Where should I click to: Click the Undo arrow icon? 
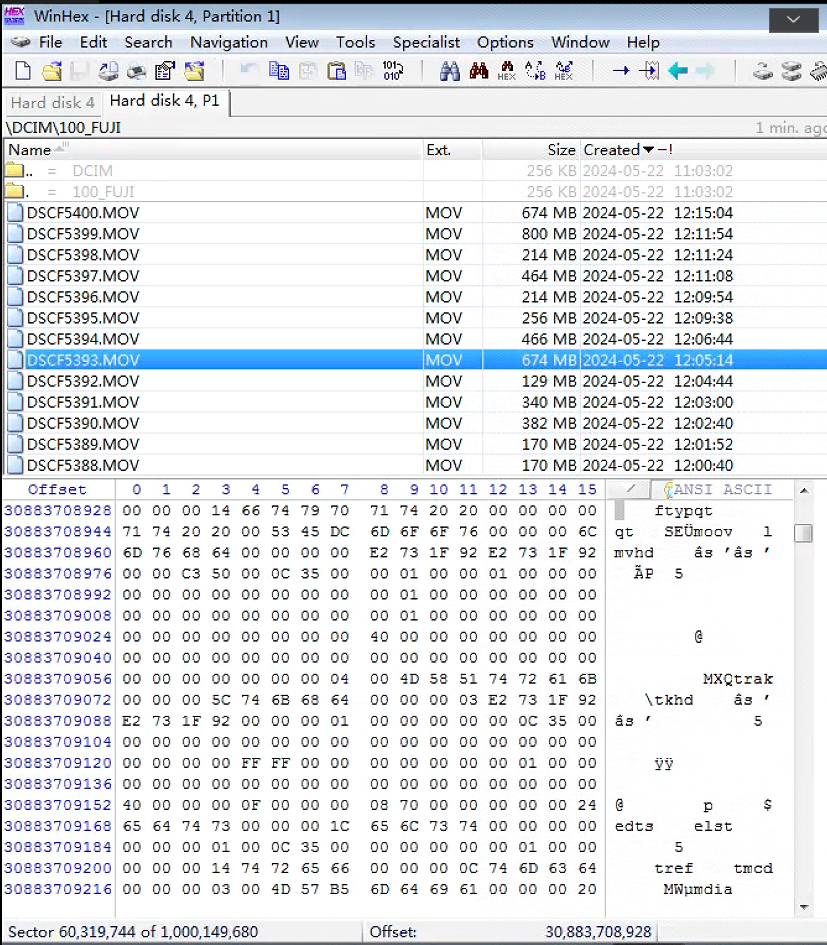pos(248,71)
